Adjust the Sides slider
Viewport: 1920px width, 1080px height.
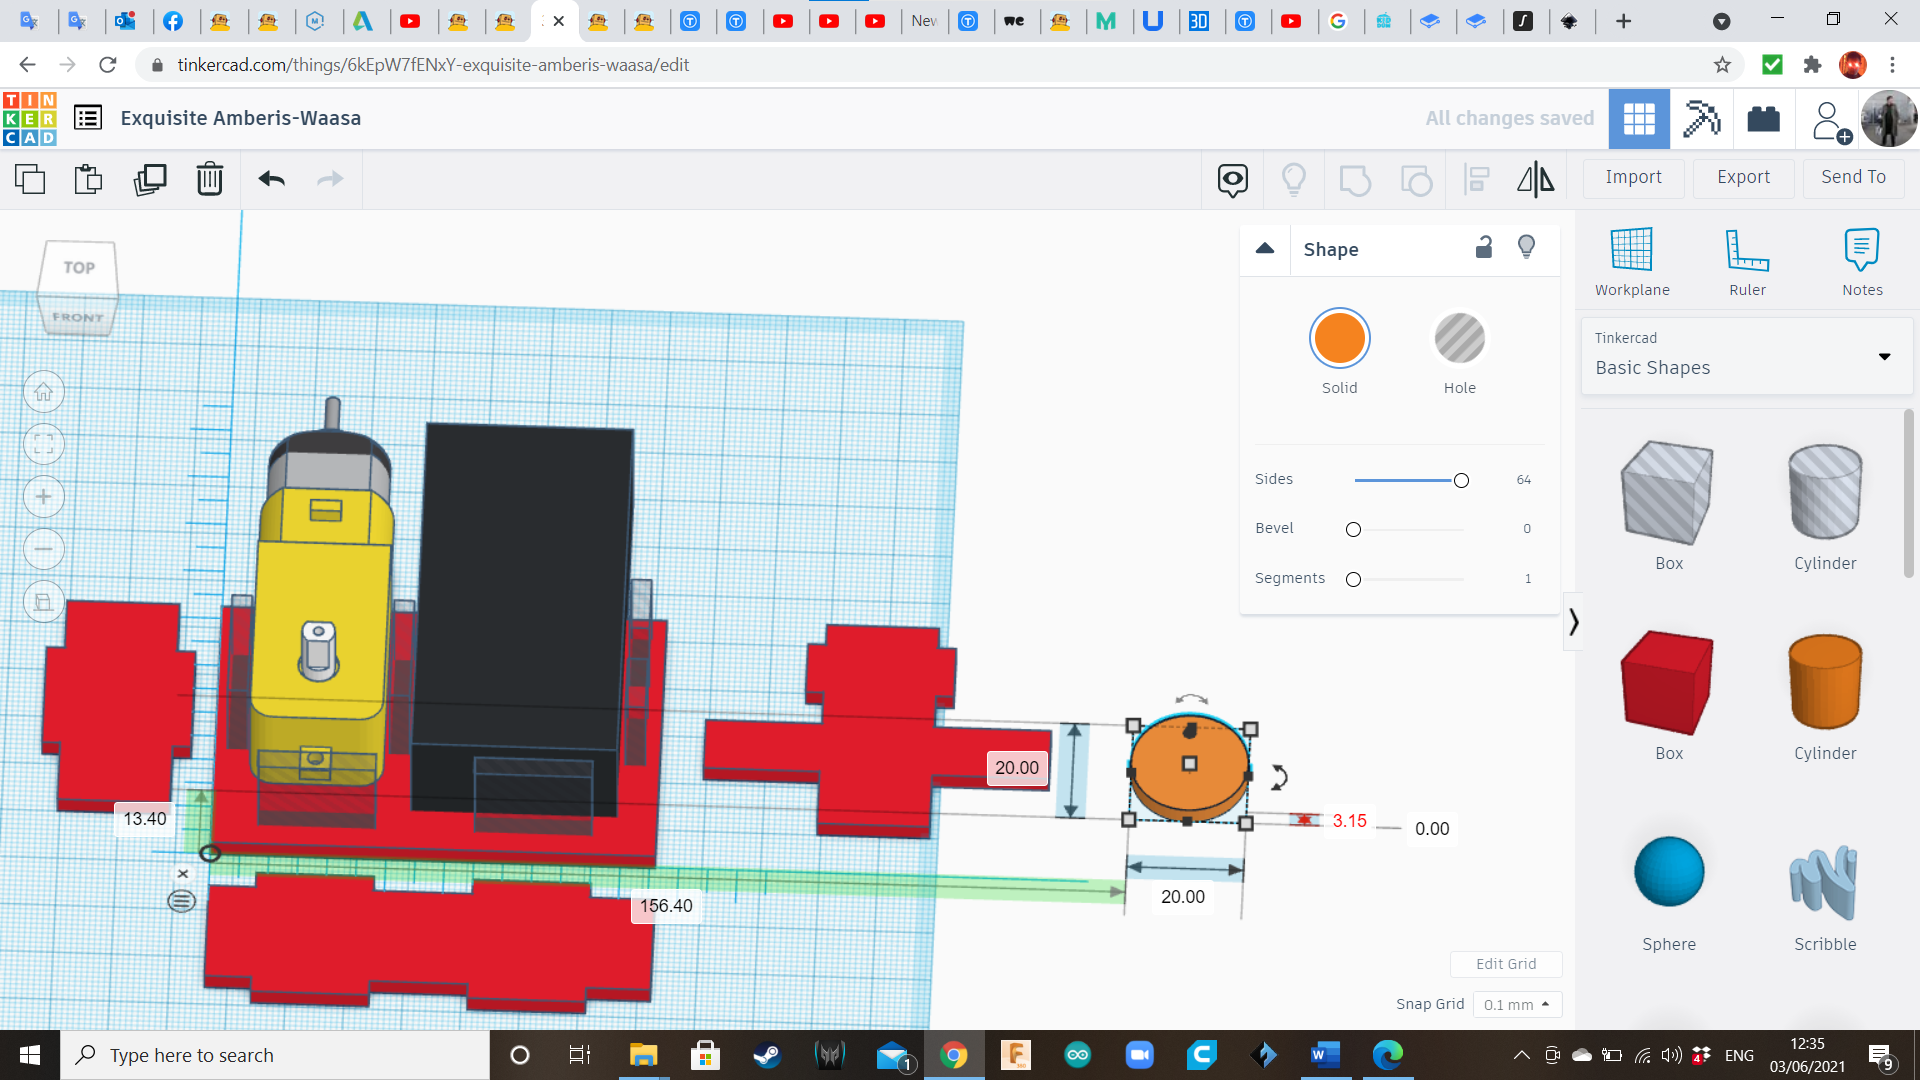coord(1460,480)
